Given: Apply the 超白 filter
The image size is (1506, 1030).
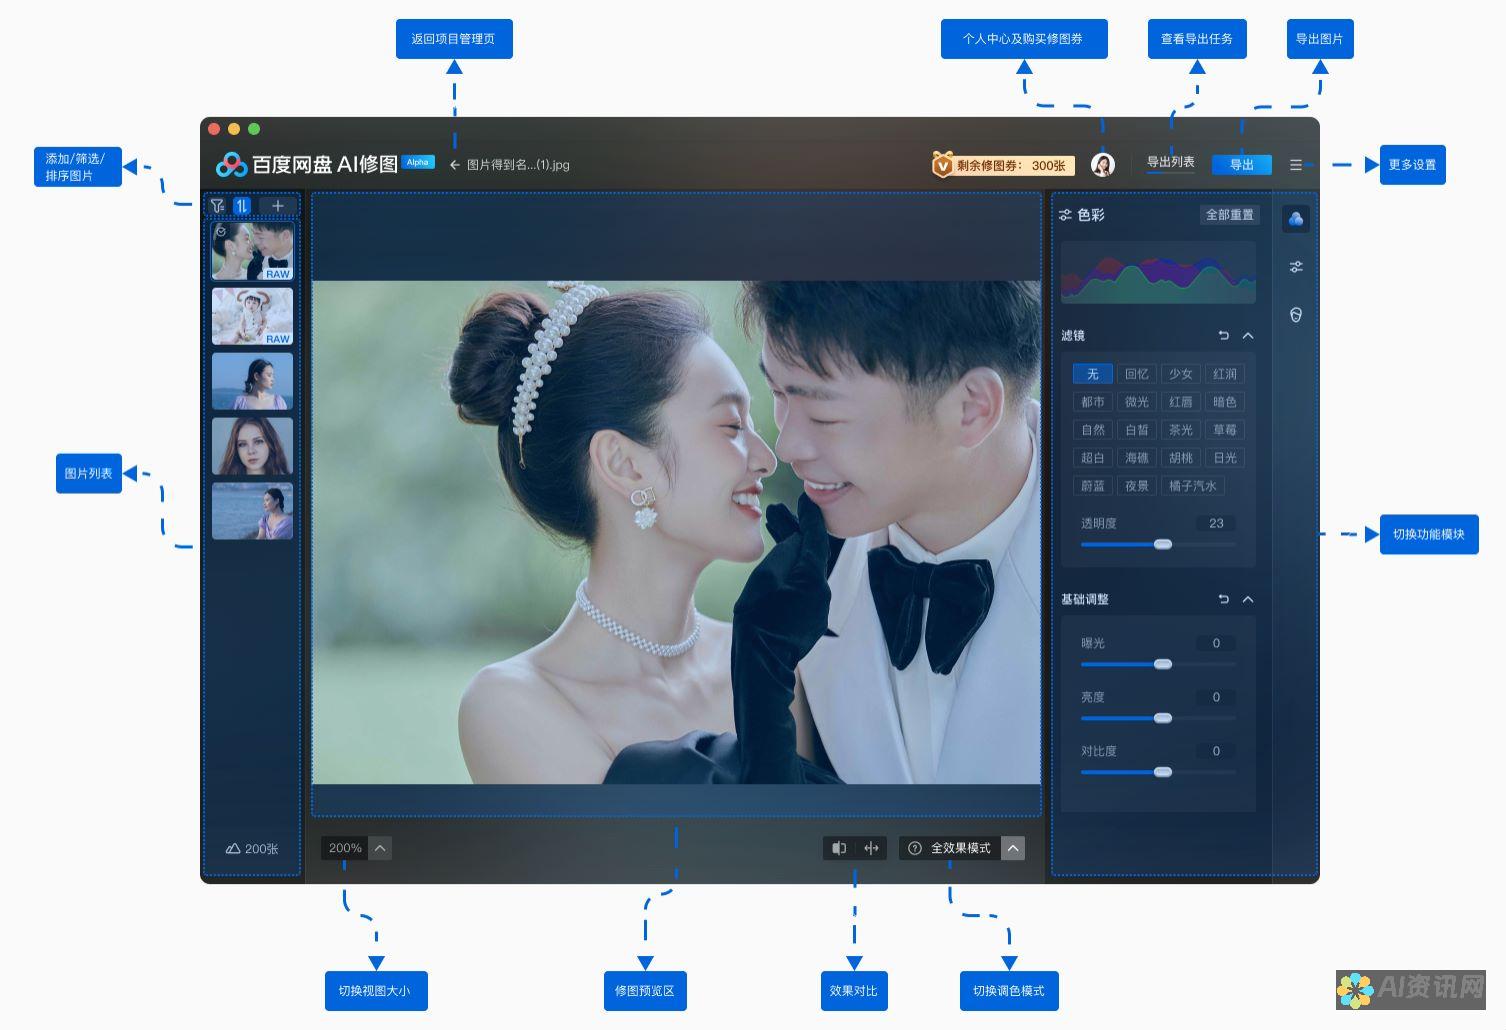Looking at the screenshot, I should click(x=1093, y=458).
